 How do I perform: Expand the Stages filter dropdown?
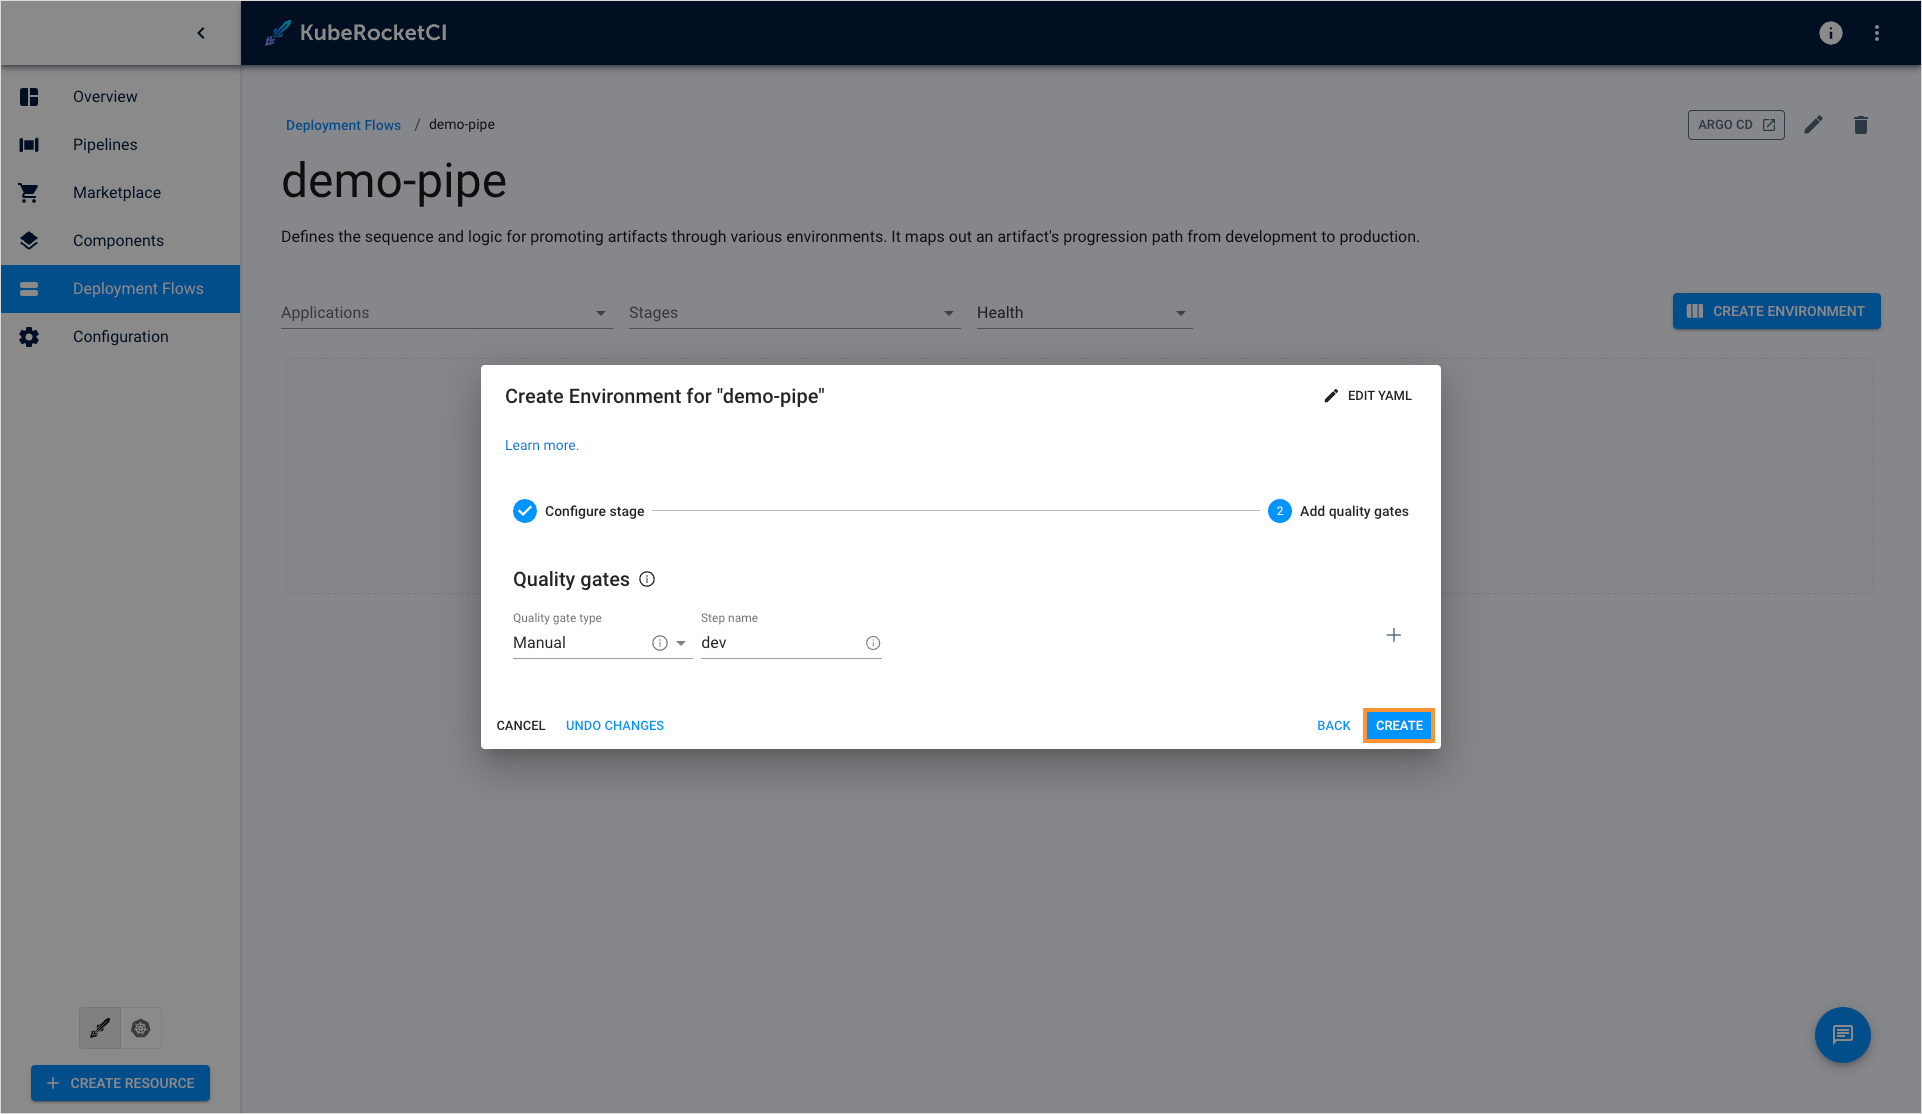(x=949, y=312)
